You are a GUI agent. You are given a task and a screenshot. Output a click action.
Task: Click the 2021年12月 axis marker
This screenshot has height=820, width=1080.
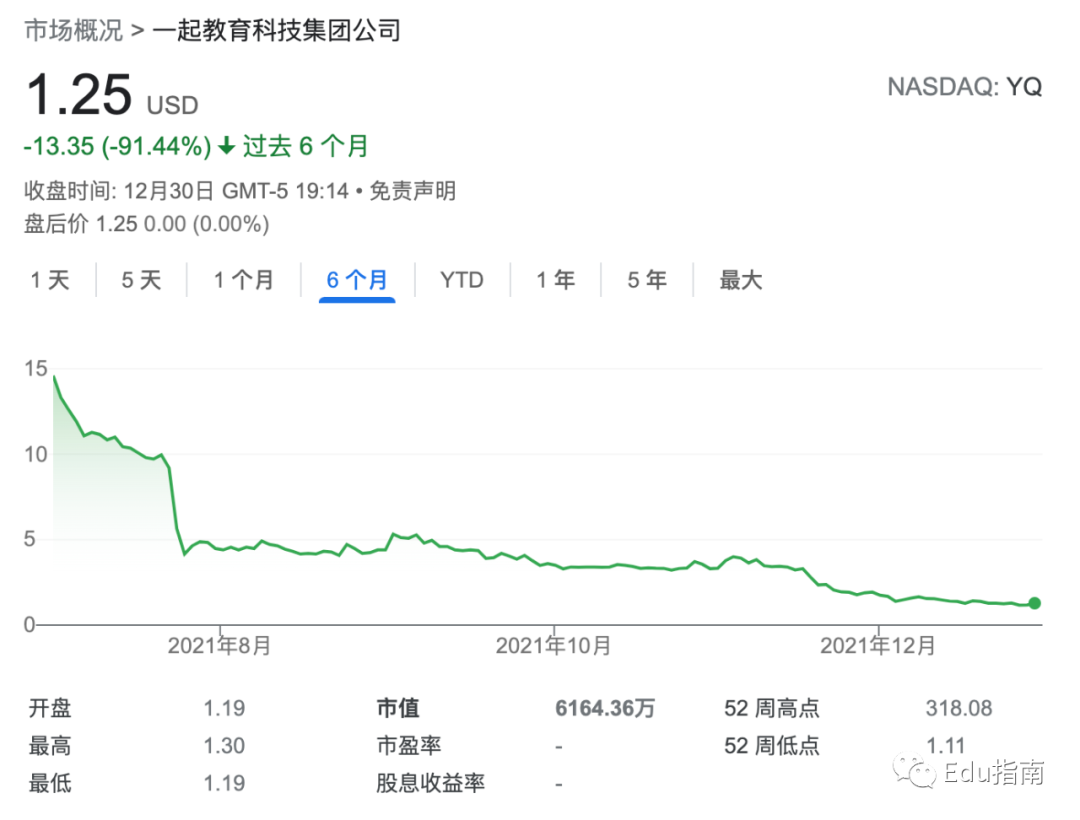click(x=878, y=645)
